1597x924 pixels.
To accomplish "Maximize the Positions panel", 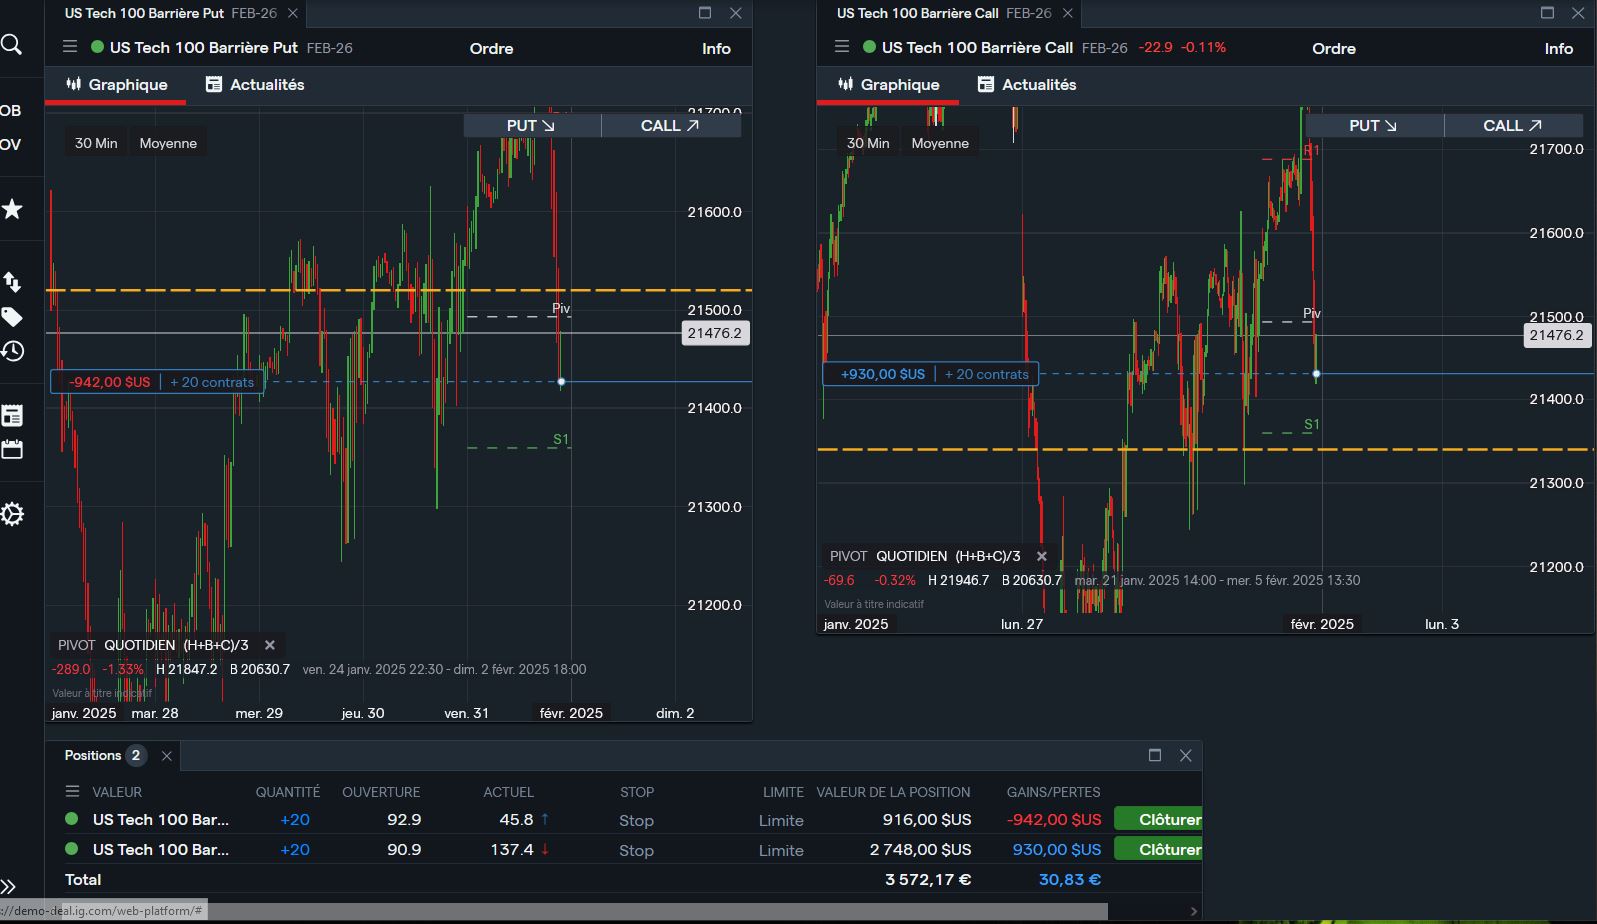I will click(x=1155, y=755).
